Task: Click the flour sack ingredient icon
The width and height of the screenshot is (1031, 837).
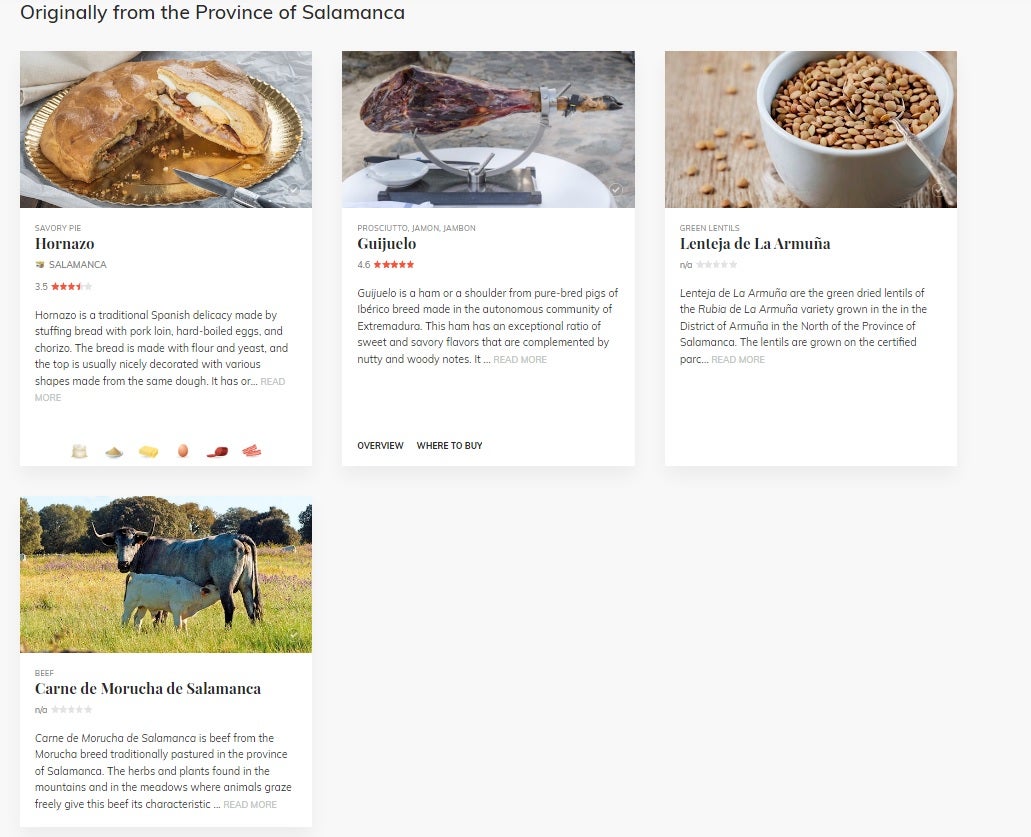Action: pyautogui.click(x=79, y=451)
